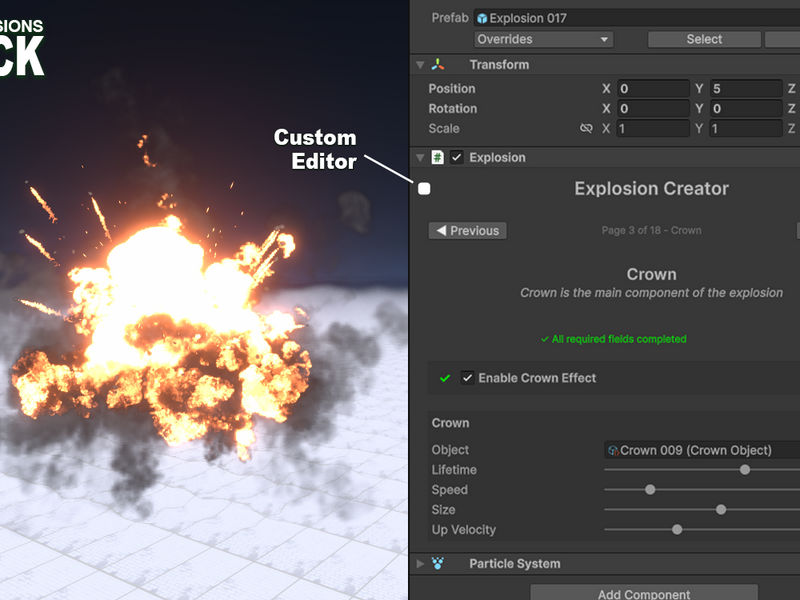Adjust the Up Velocity slider handle
The width and height of the screenshot is (800, 600).
coord(677,529)
